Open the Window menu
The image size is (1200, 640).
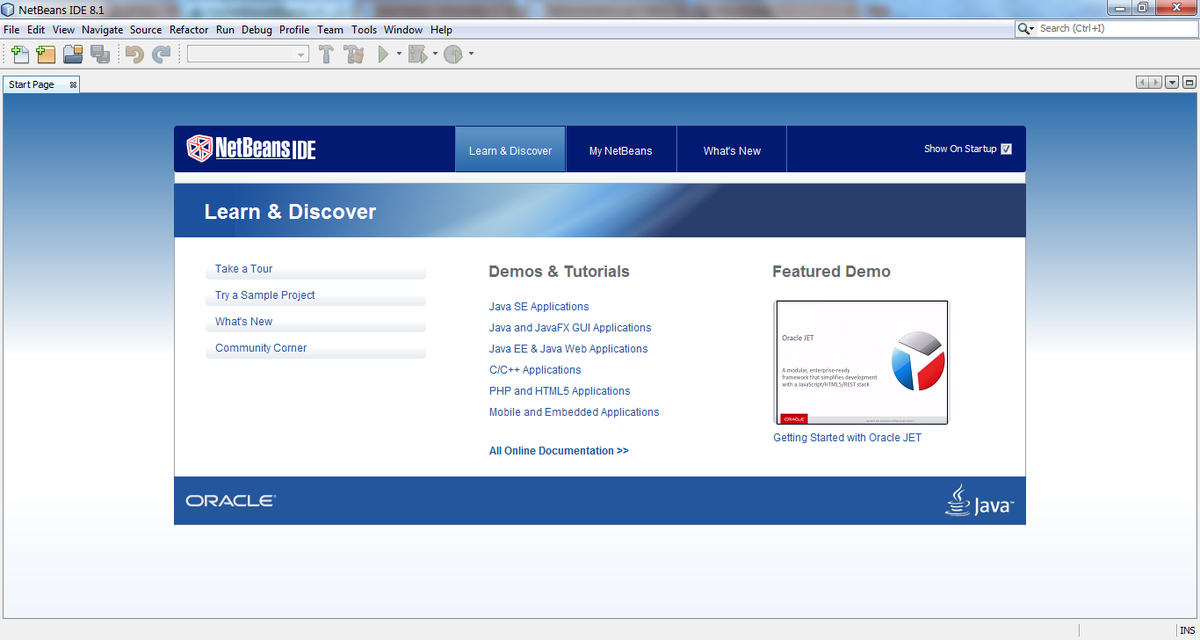(x=403, y=30)
